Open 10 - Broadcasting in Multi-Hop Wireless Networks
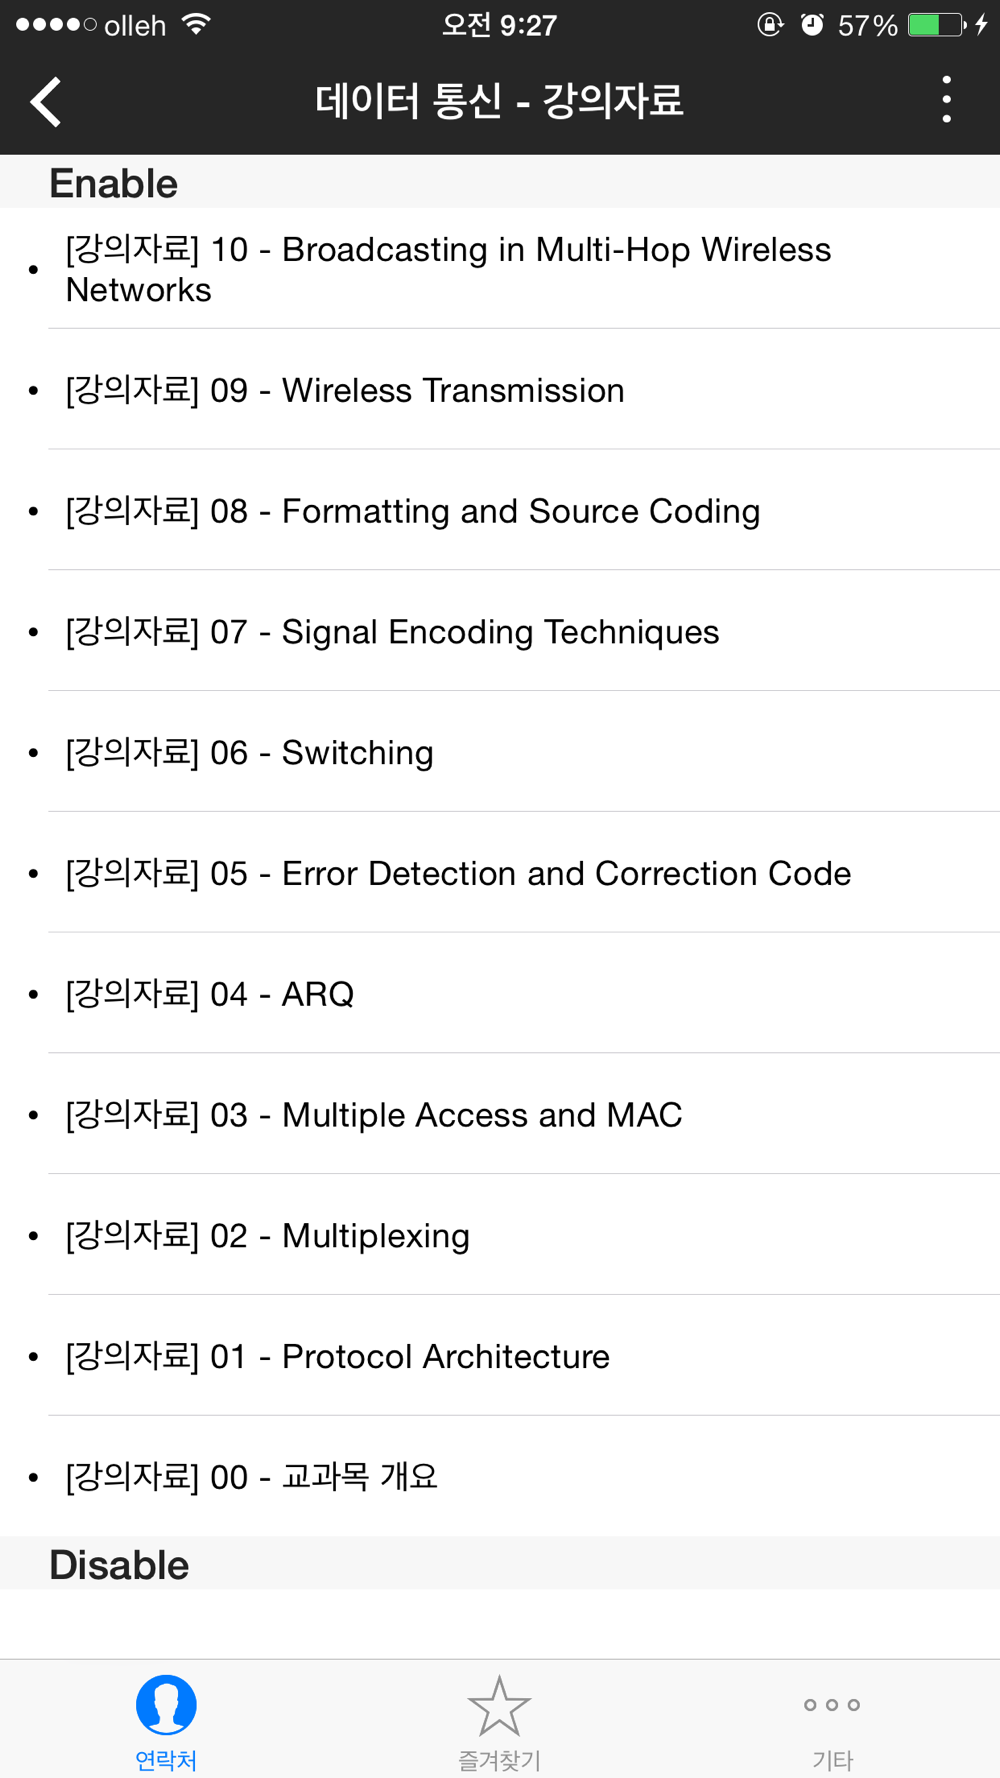1000x1778 pixels. (x=500, y=268)
